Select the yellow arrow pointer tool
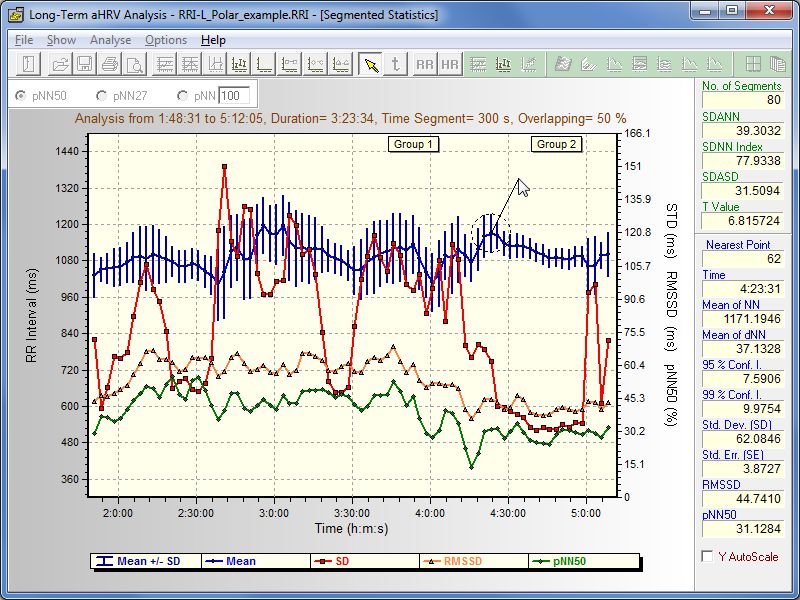 [371, 65]
